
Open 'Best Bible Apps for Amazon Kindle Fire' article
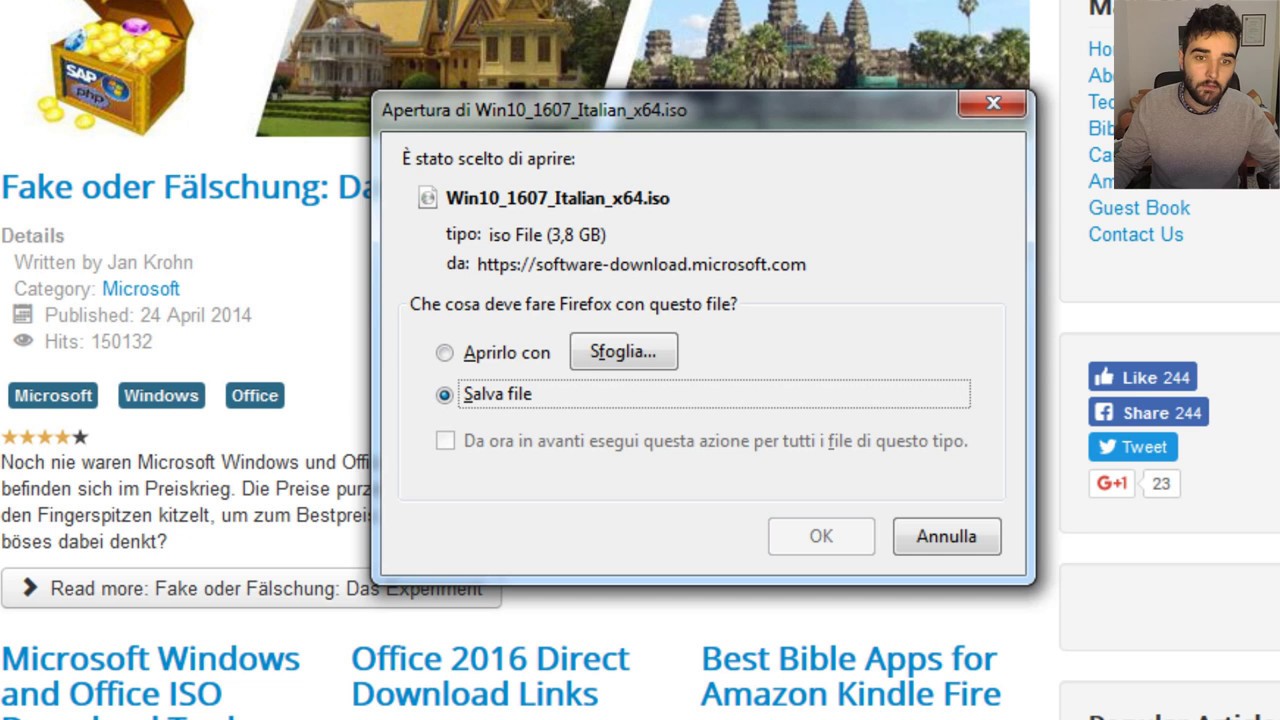click(x=851, y=676)
